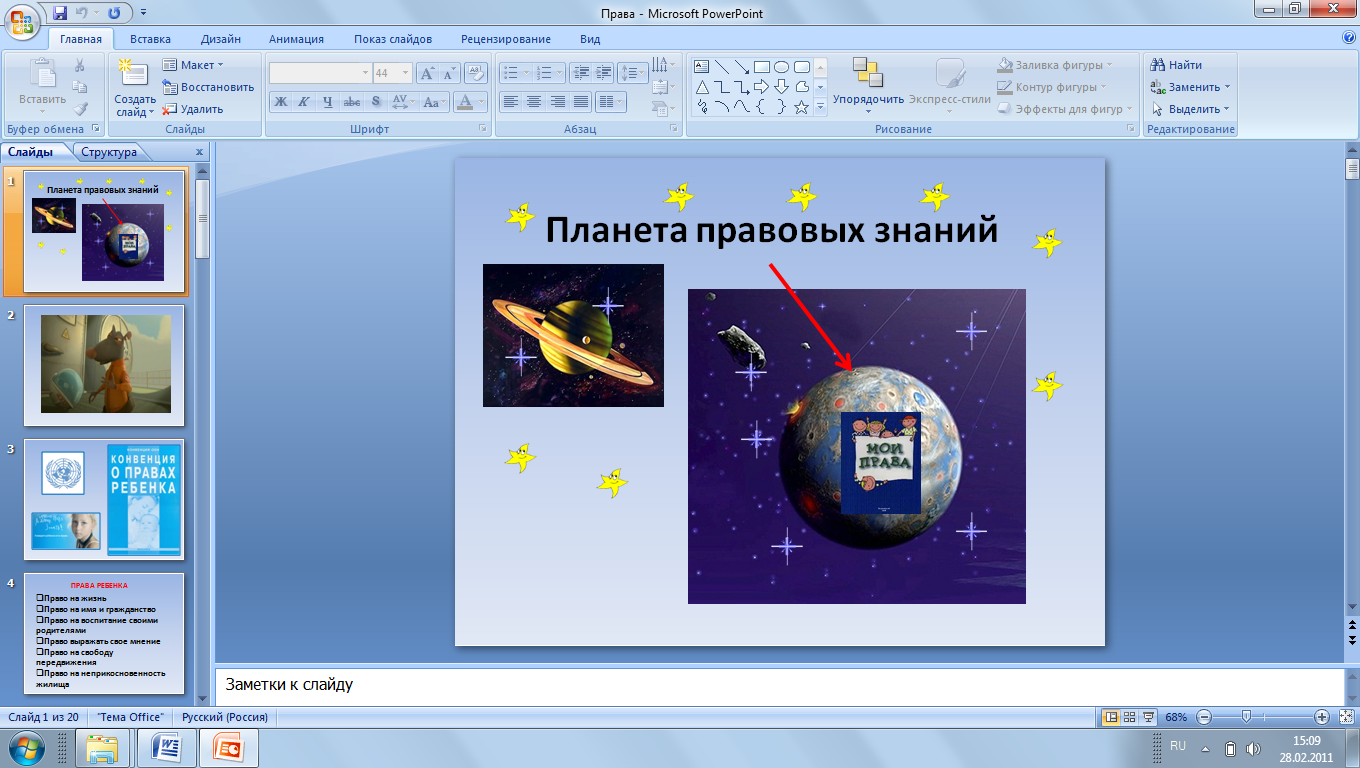Screen dimensions: 1360x768
Task: Click the Find (Найти) binoculars button
Action: point(1177,65)
